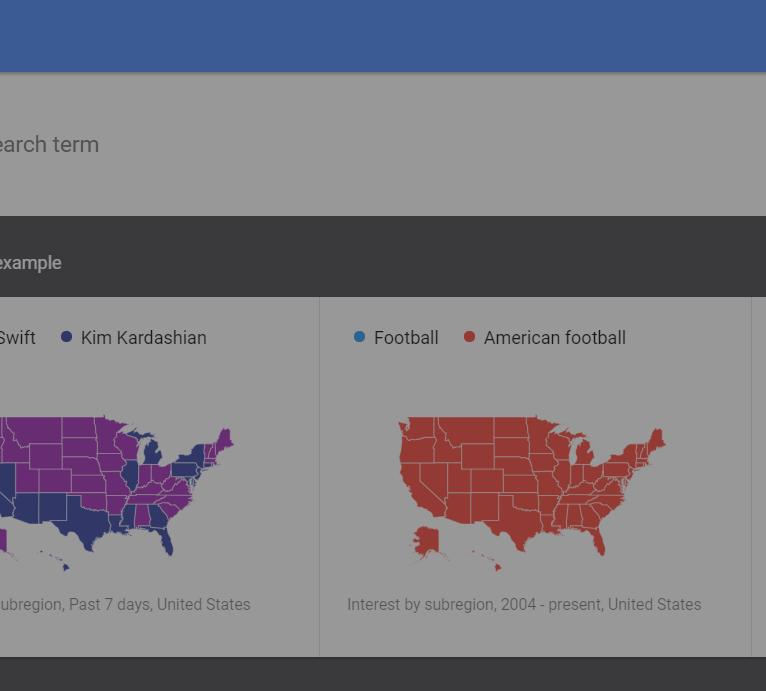Click the dark blue Kim Kardashian legend dot
Screen dimensions: 766x691
tap(67, 337)
